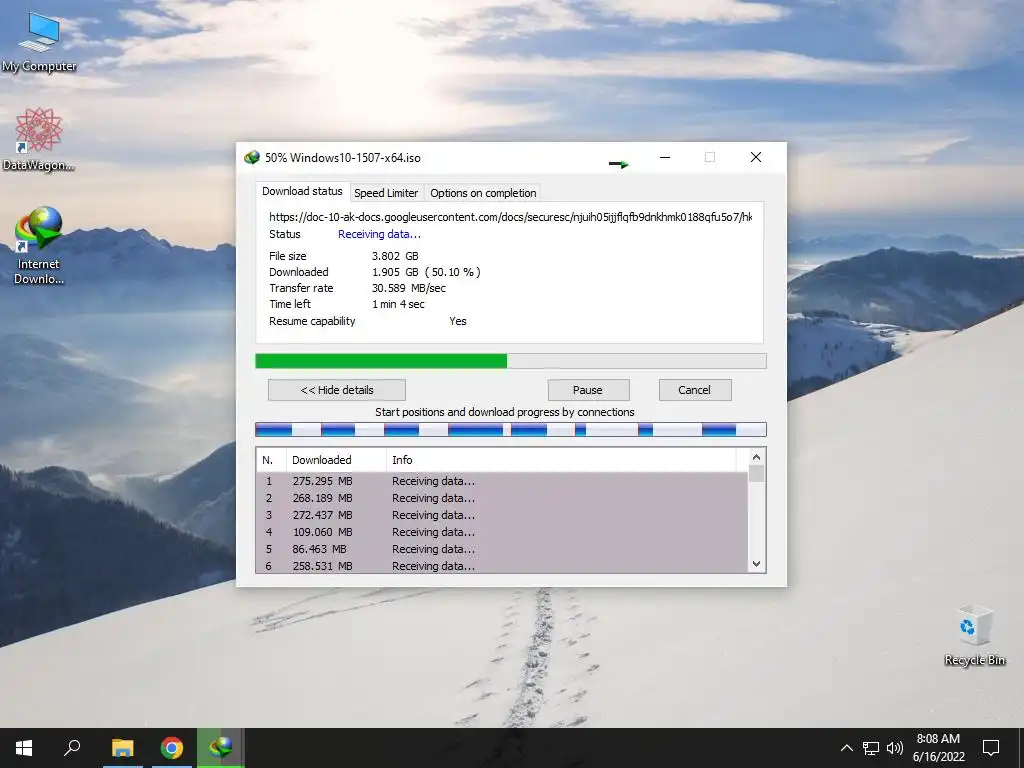Click the Windows Start button
Viewport: 1024px width, 768px height.
coord(24,748)
